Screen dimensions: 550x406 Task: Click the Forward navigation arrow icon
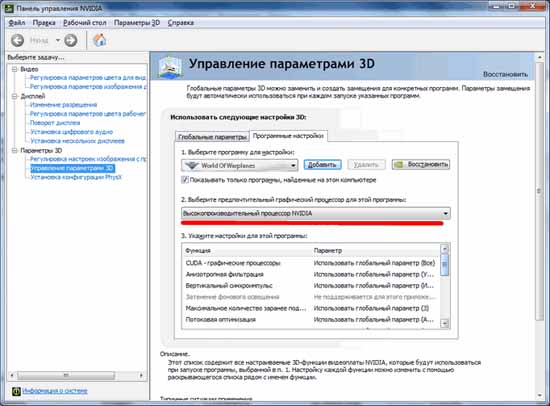[x=71, y=40]
